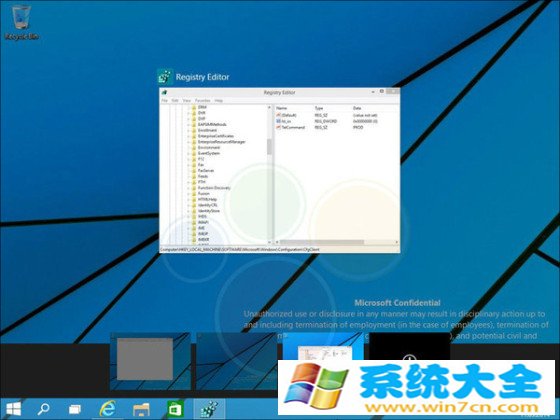Select the F12 registry key
The image size is (560, 420).
point(201,159)
